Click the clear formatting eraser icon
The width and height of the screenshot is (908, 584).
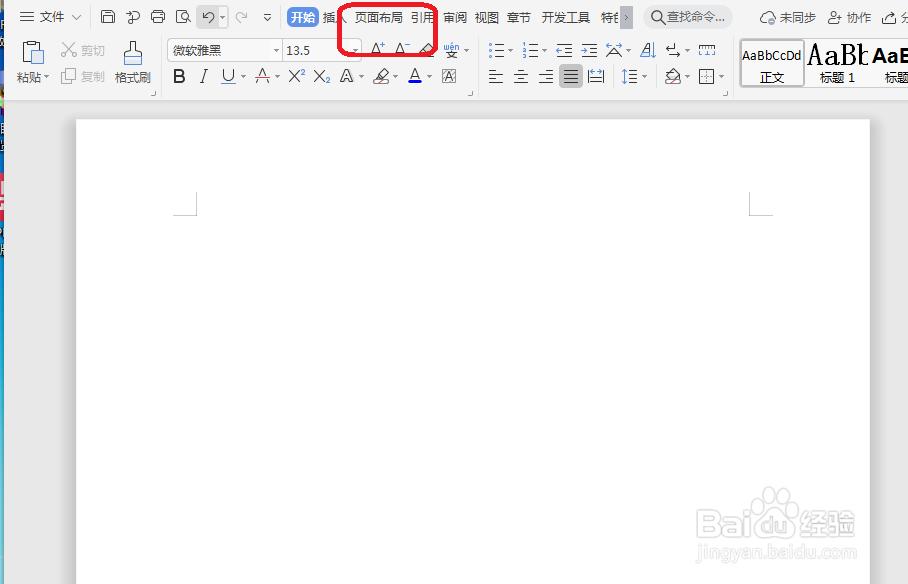point(427,49)
